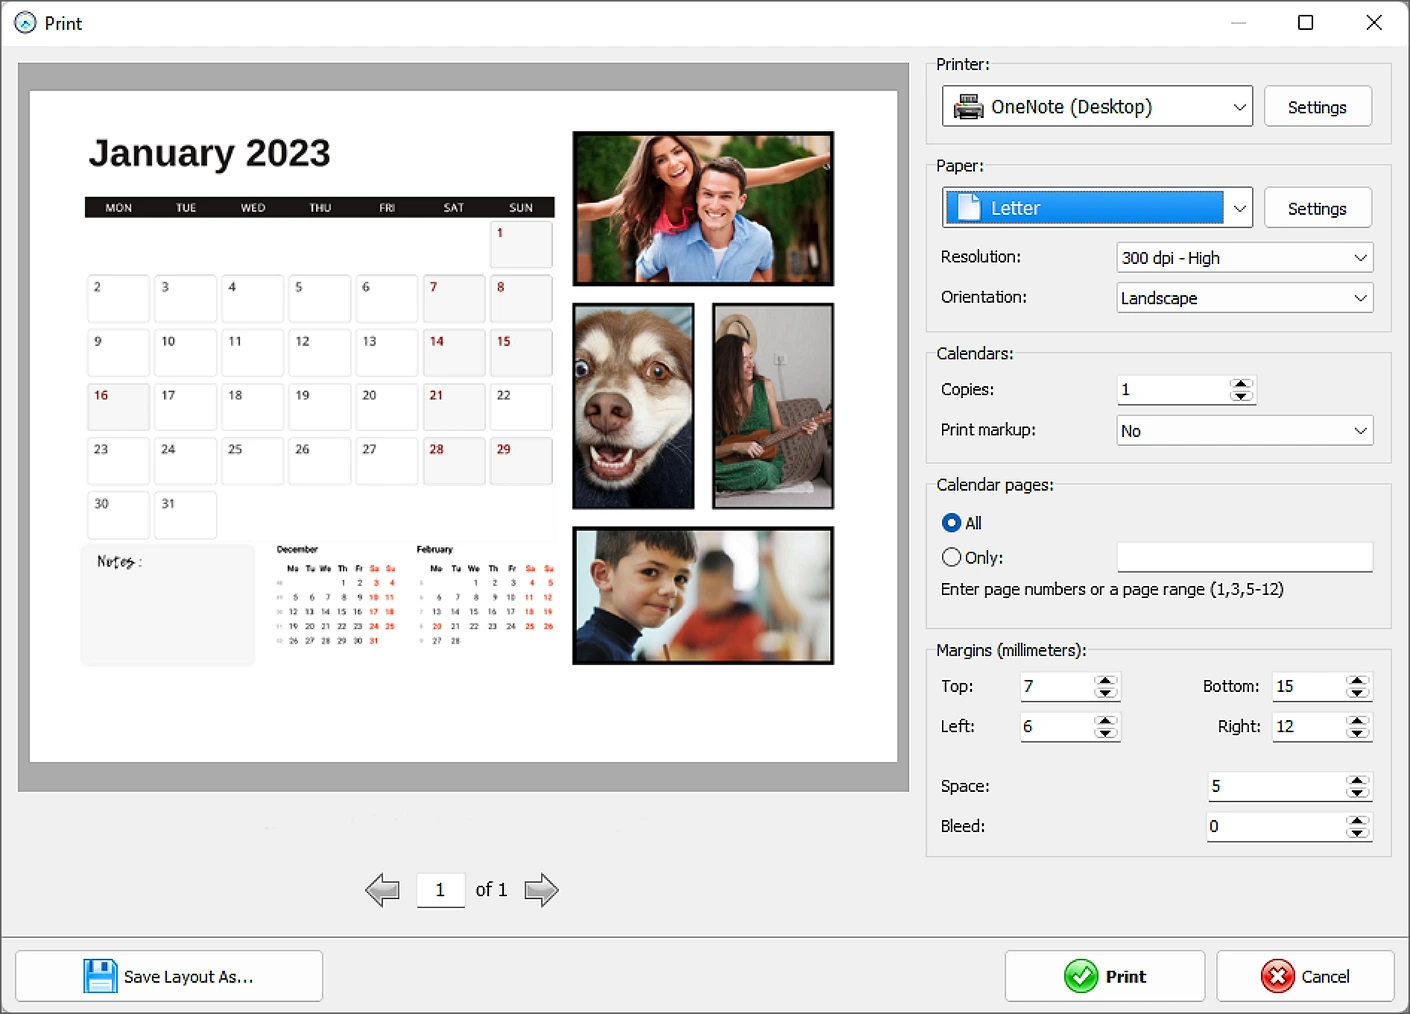Select the Only pages radio button
Viewport: 1410px width, 1014px height.
pos(951,557)
